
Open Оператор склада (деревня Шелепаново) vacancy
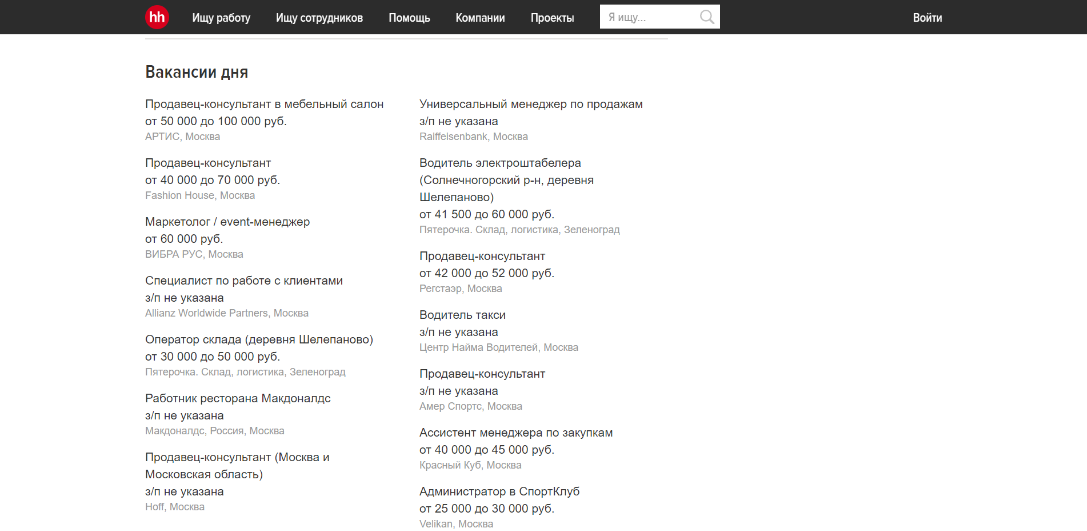pos(259,340)
